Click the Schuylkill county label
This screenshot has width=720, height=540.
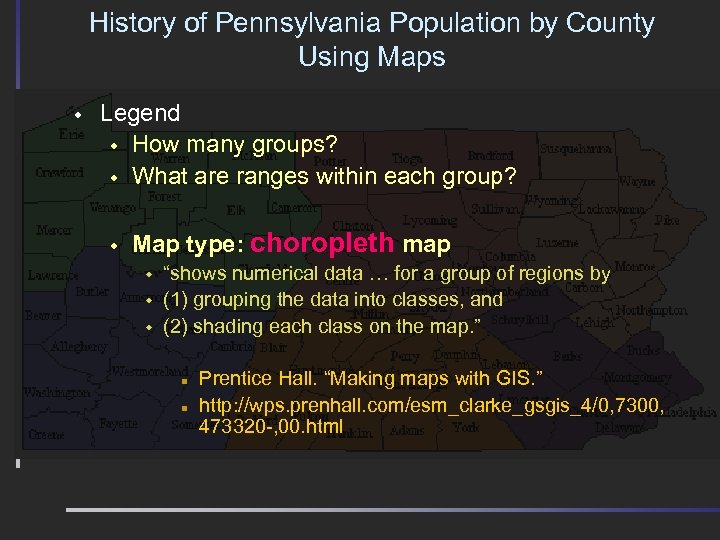(x=520, y=320)
